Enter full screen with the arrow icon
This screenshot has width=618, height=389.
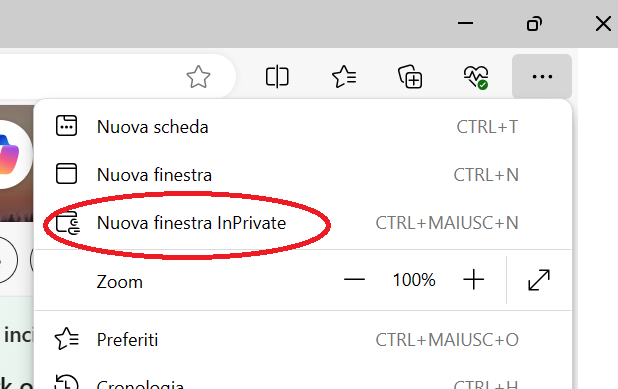point(539,280)
